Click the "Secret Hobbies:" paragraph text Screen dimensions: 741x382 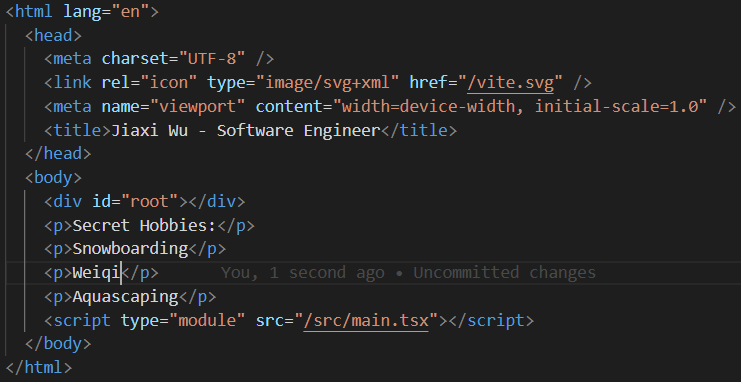(x=144, y=226)
